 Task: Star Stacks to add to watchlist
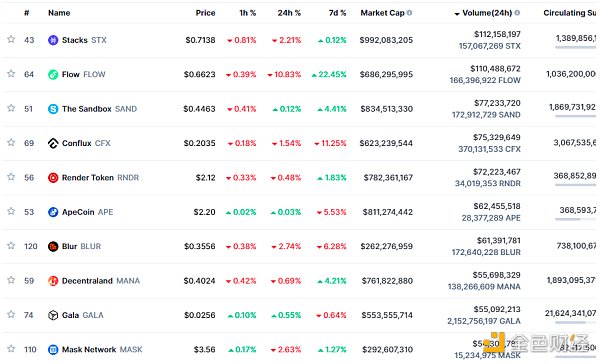(11, 39)
